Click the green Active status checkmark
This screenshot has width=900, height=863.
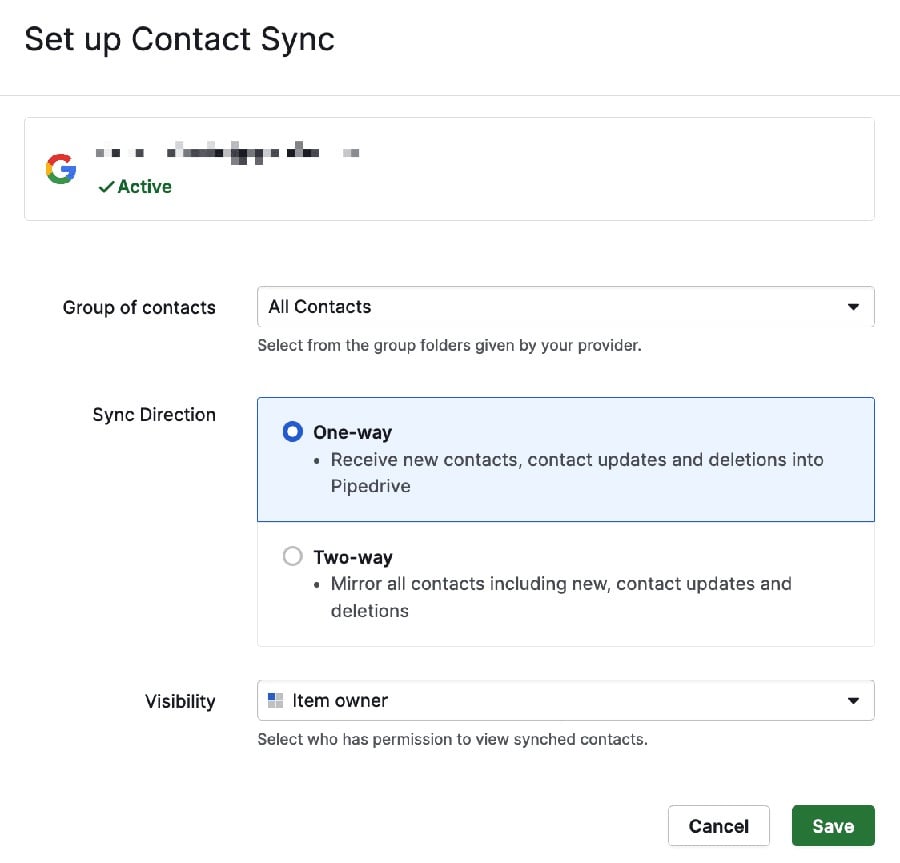click(x=104, y=186)
